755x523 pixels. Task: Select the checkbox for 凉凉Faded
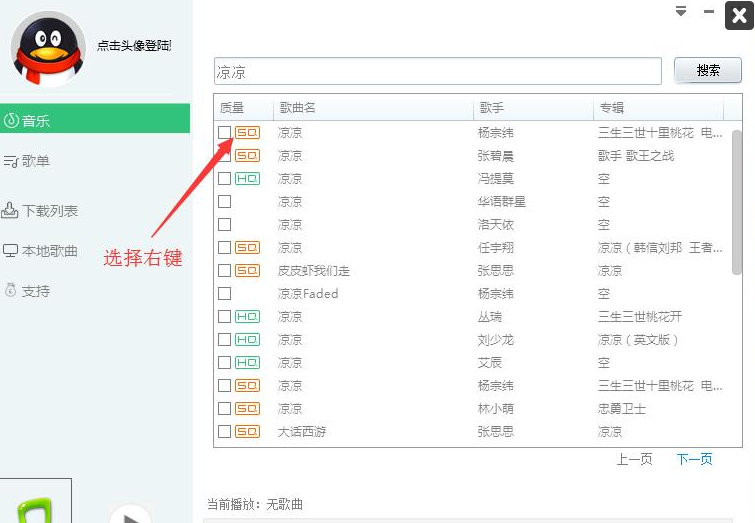click(x=224, y=293)
